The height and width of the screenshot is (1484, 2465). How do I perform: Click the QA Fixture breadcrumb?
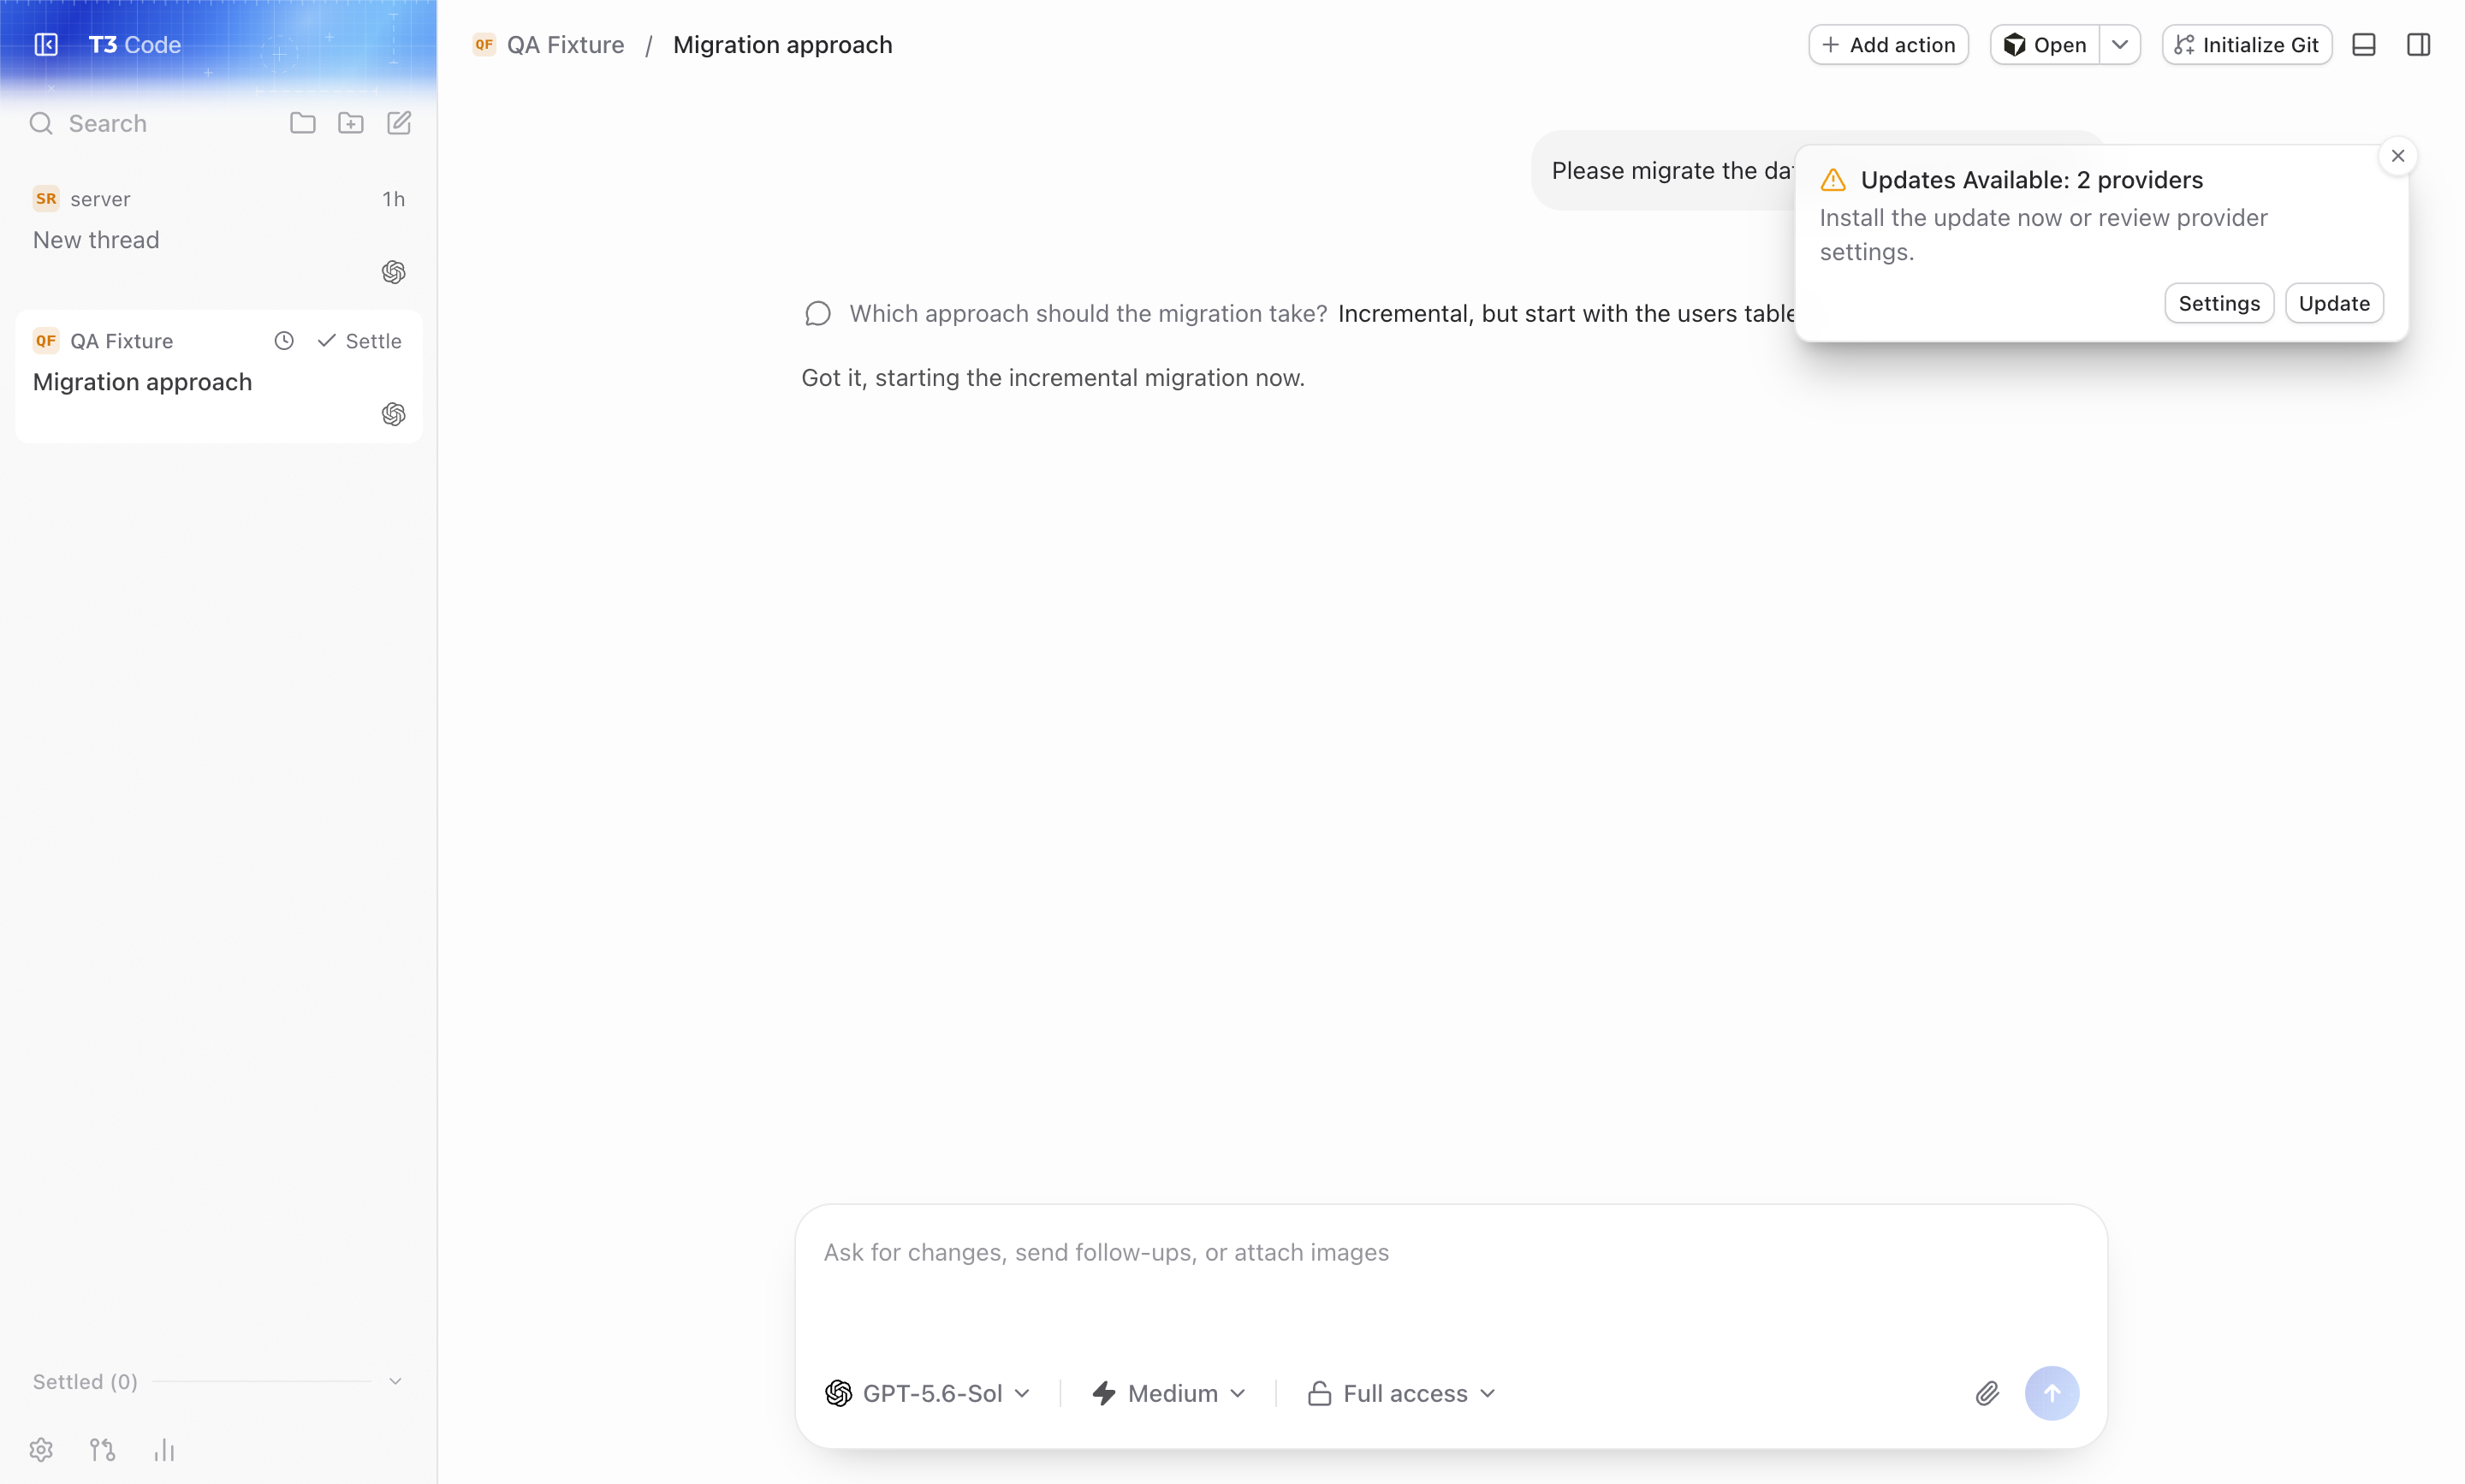(565, 45)
